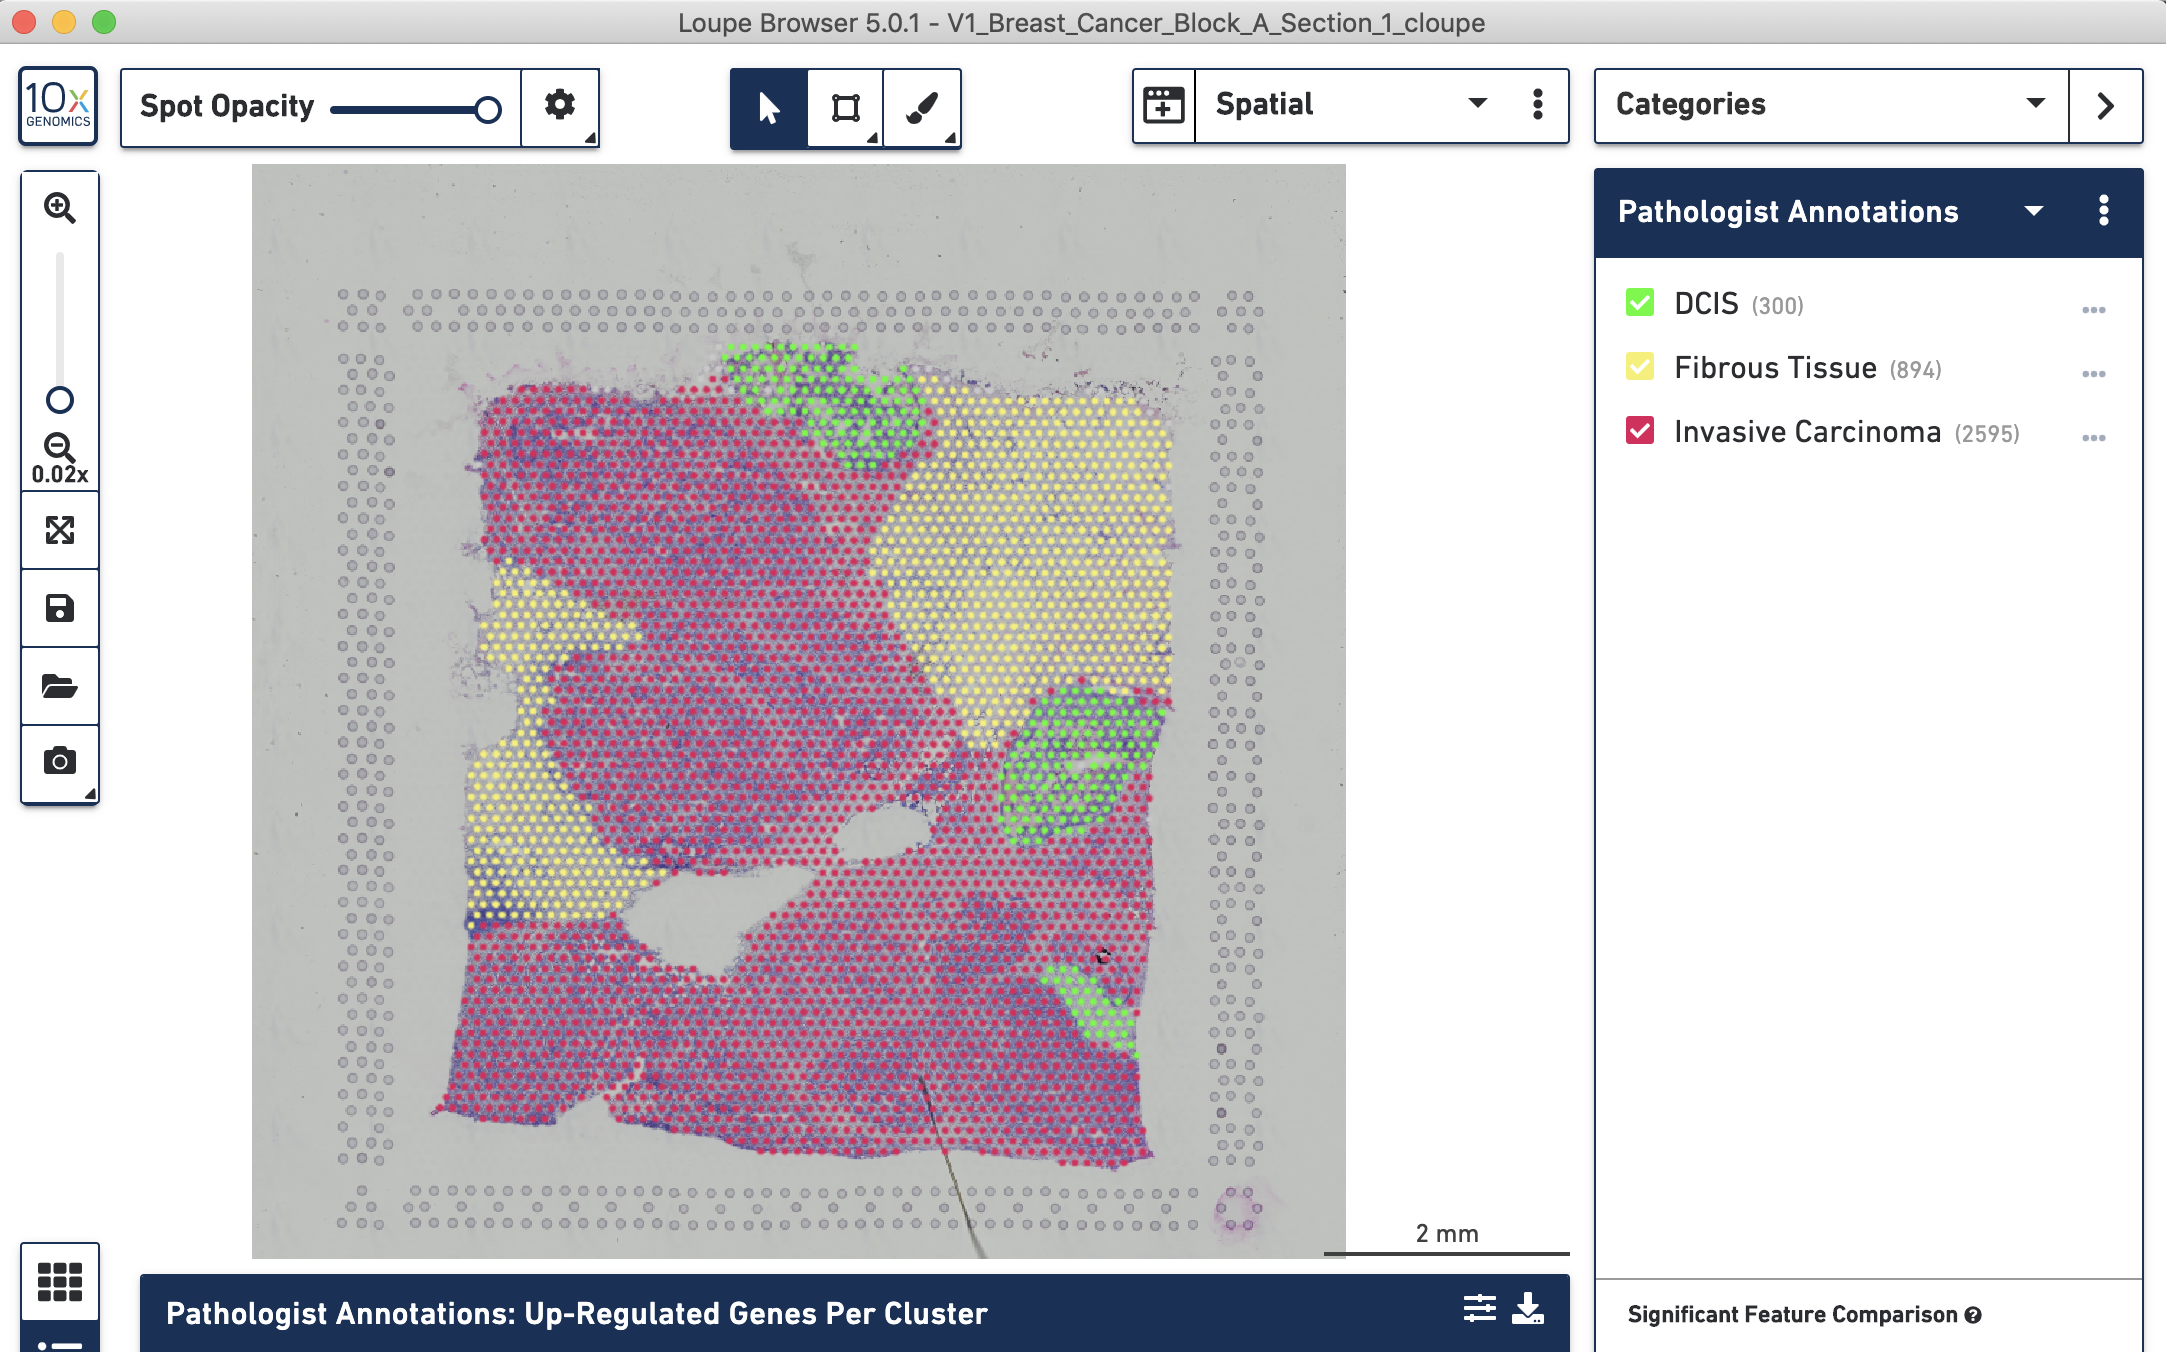The height and width of the screenshot is (1352, 2166).
Task: Click the right chevron beside Categories
Action: pos(2106,105)
